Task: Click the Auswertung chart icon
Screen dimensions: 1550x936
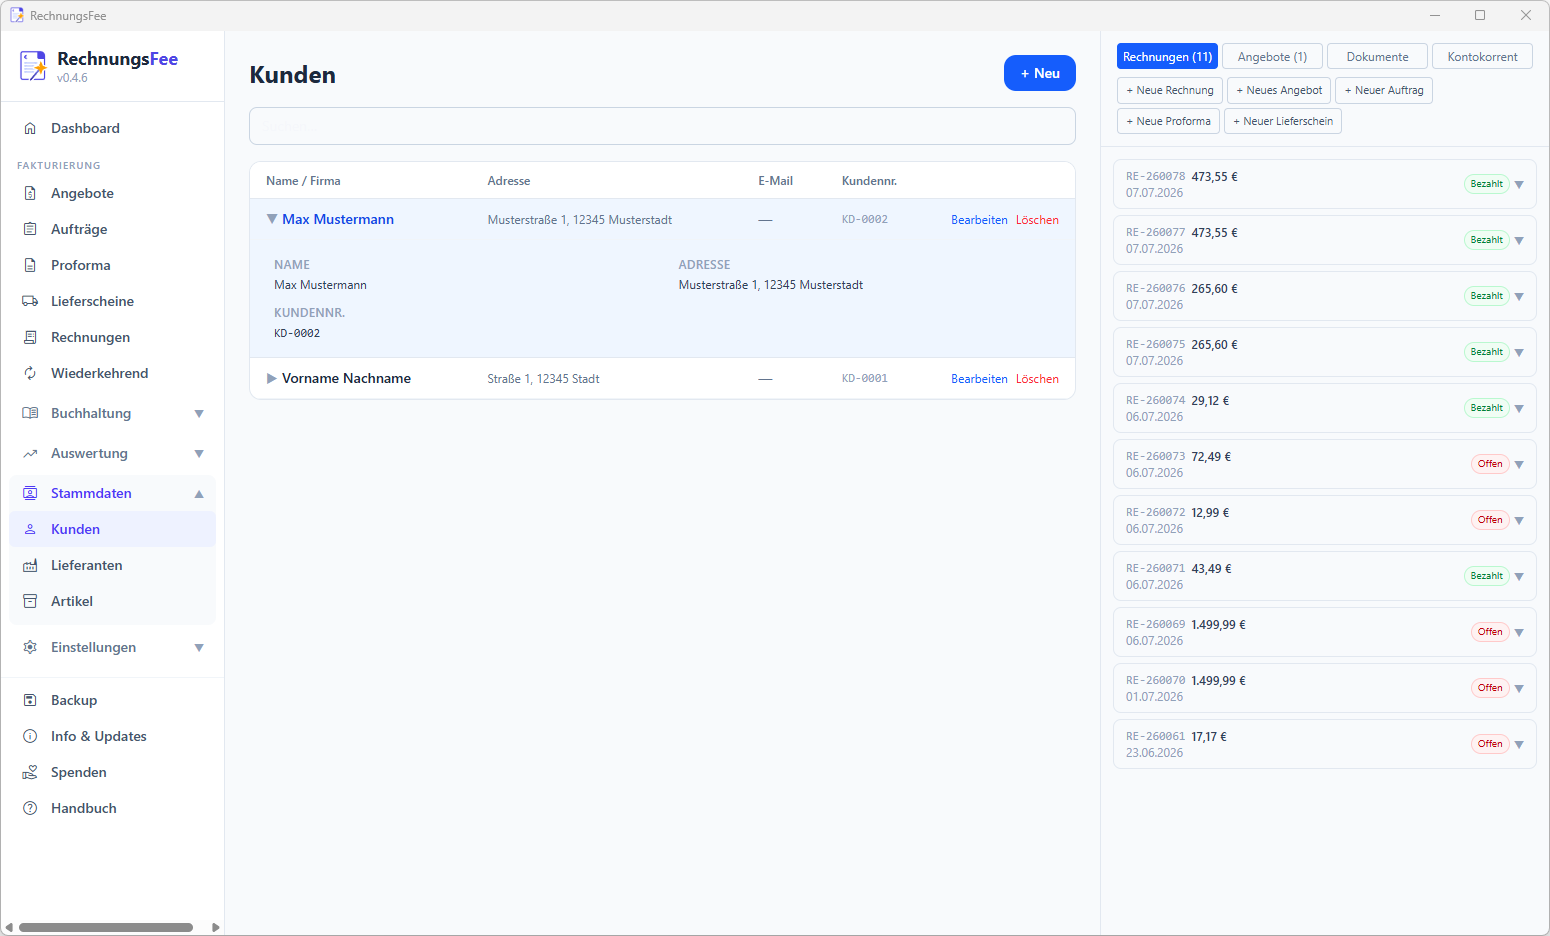Action: [x=30, y=453]
